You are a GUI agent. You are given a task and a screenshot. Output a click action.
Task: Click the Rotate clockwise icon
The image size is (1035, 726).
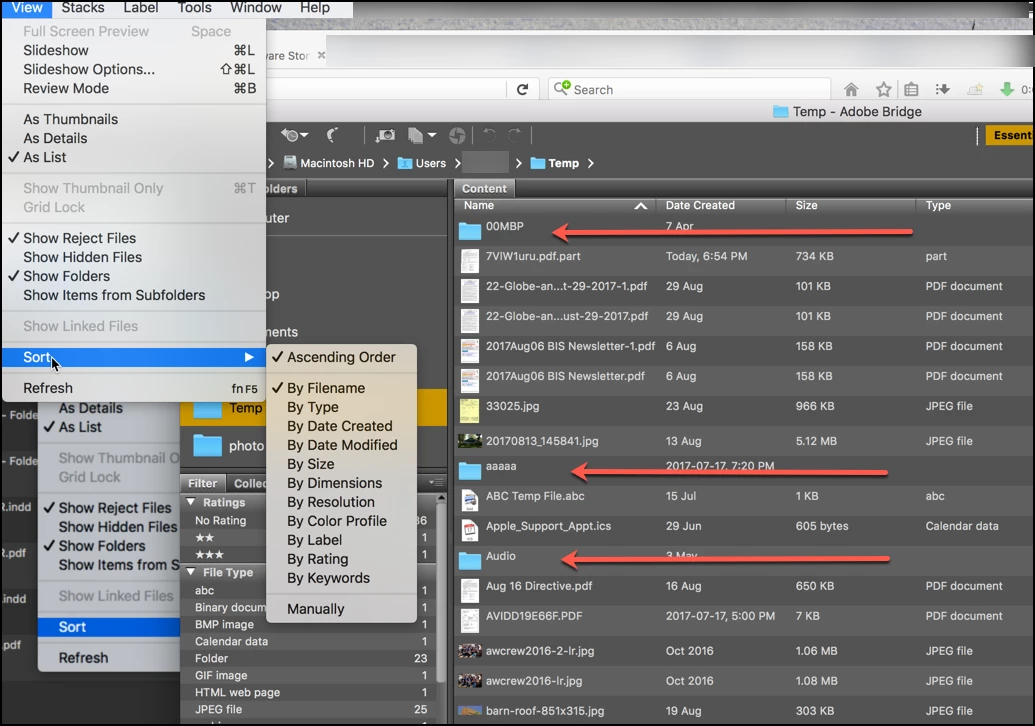click(x=515, y=135)
